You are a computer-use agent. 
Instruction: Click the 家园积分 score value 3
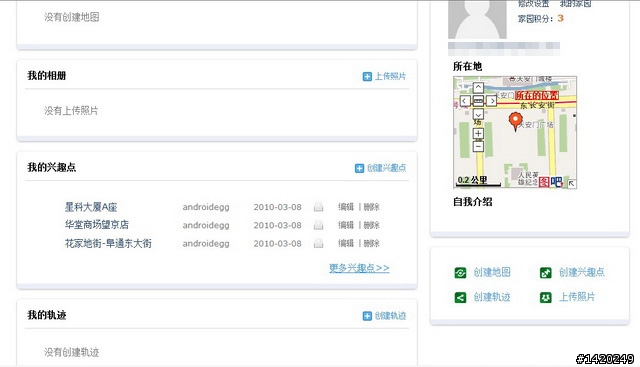tap(560, 18)
